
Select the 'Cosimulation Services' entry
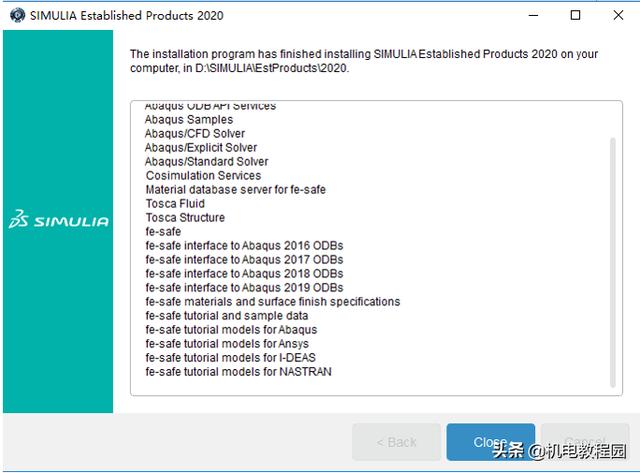pyautogui.click(x=203, y=175)
